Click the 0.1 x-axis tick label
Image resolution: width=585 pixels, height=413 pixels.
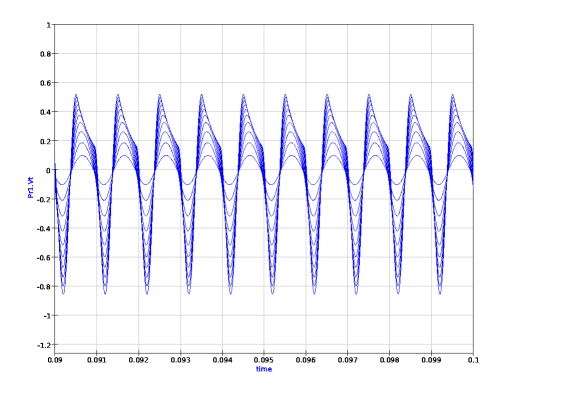(x=473, y=360)
